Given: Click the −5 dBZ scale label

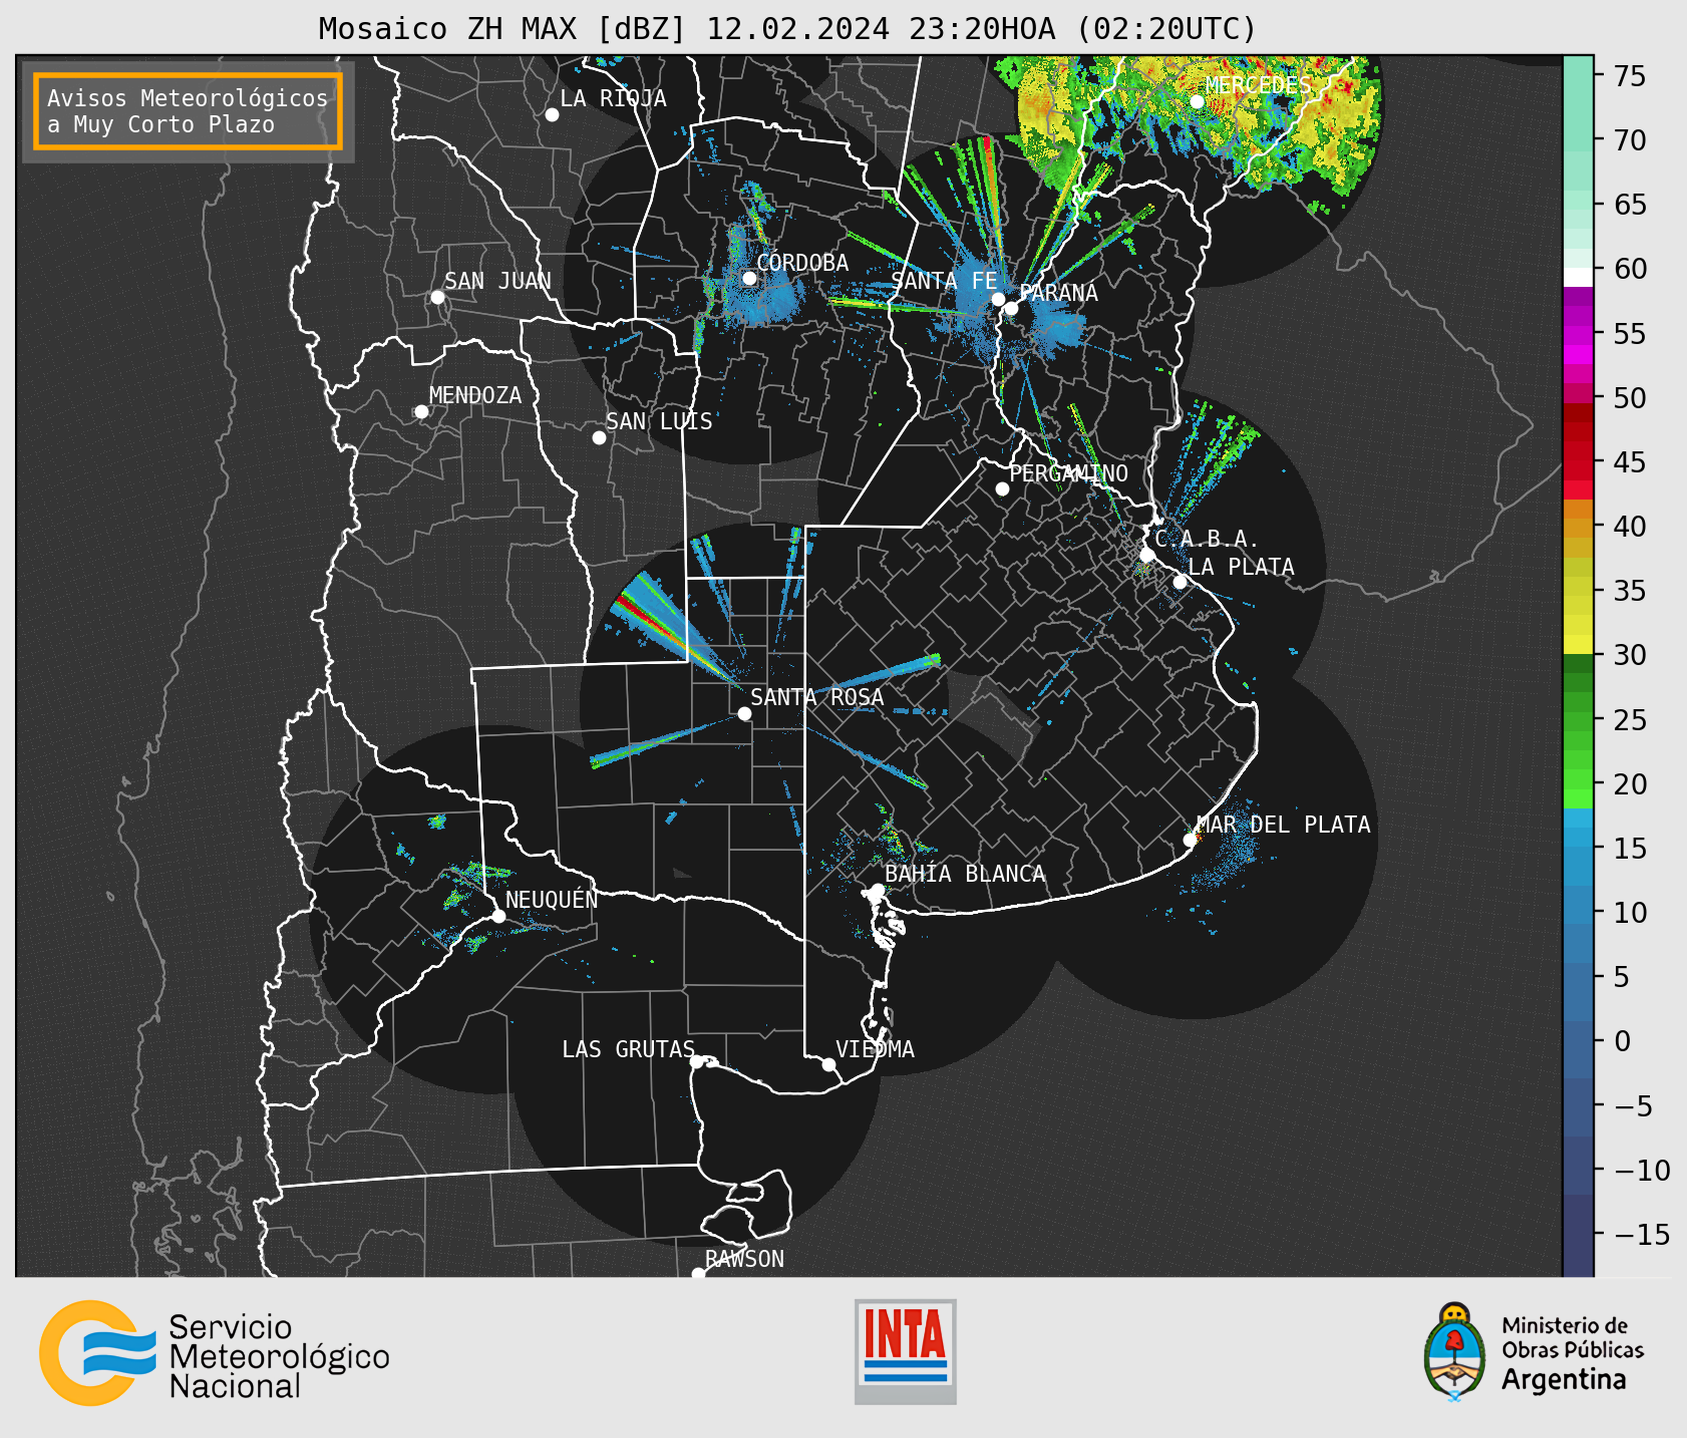Looking at the screenshot, I should 1633,1106.
